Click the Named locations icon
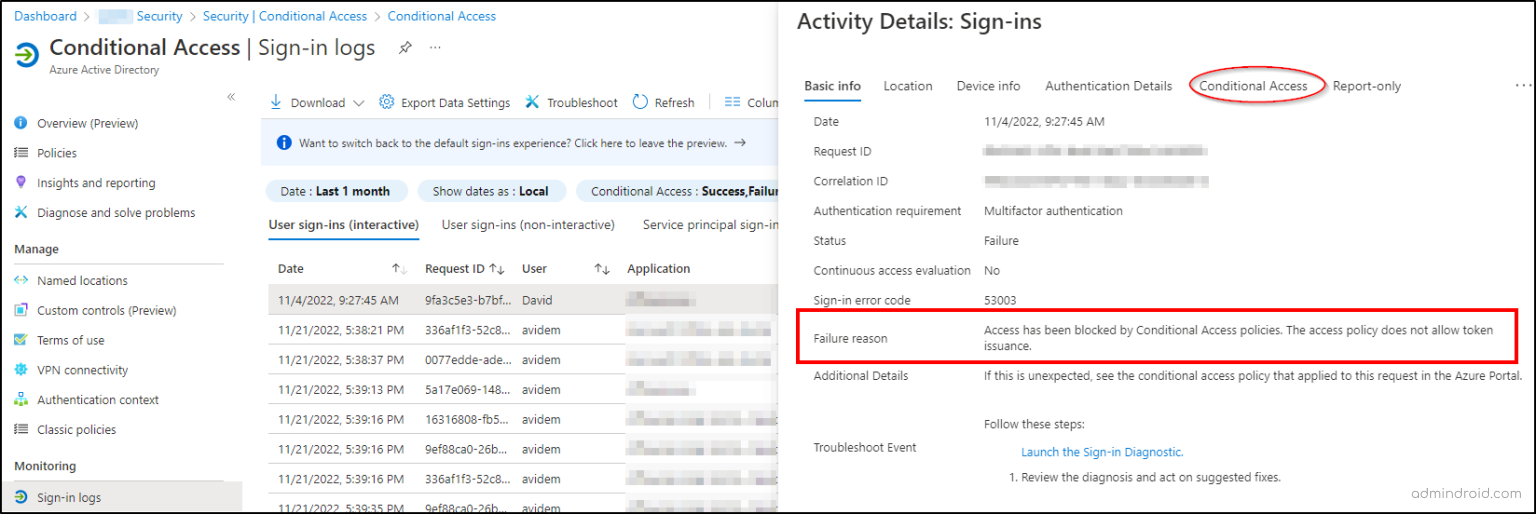Image resolution: width=1536 pixels, height=514 pixels. (21, 280)
